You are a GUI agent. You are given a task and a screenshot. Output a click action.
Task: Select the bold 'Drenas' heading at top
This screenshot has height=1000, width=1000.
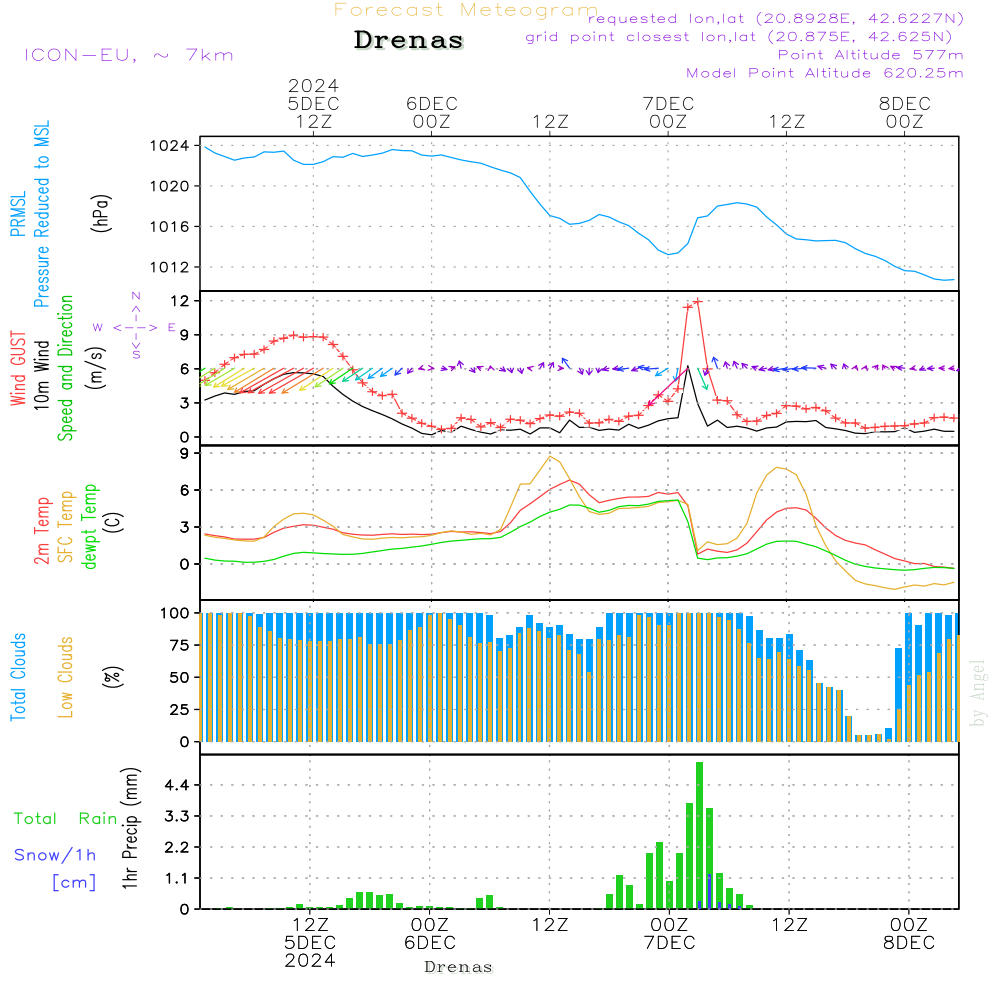pyautogui.click(x=409, y=40)
